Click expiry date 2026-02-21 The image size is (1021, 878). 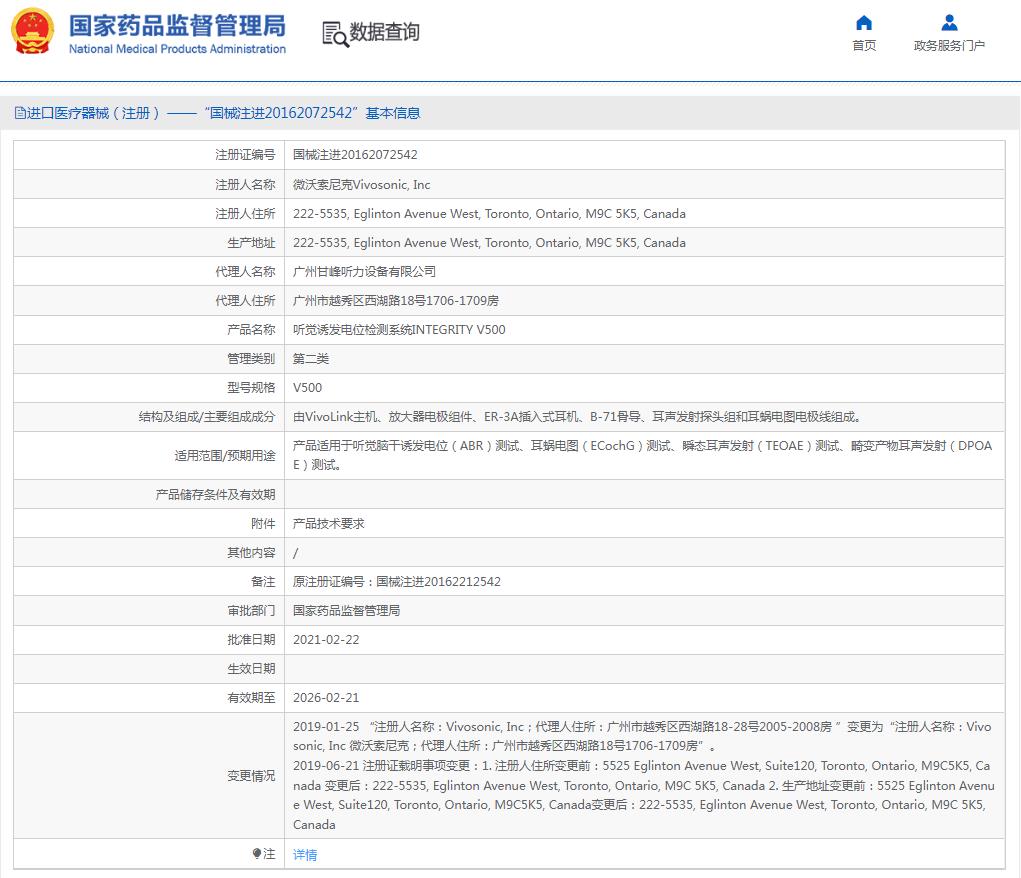point(326,698)
